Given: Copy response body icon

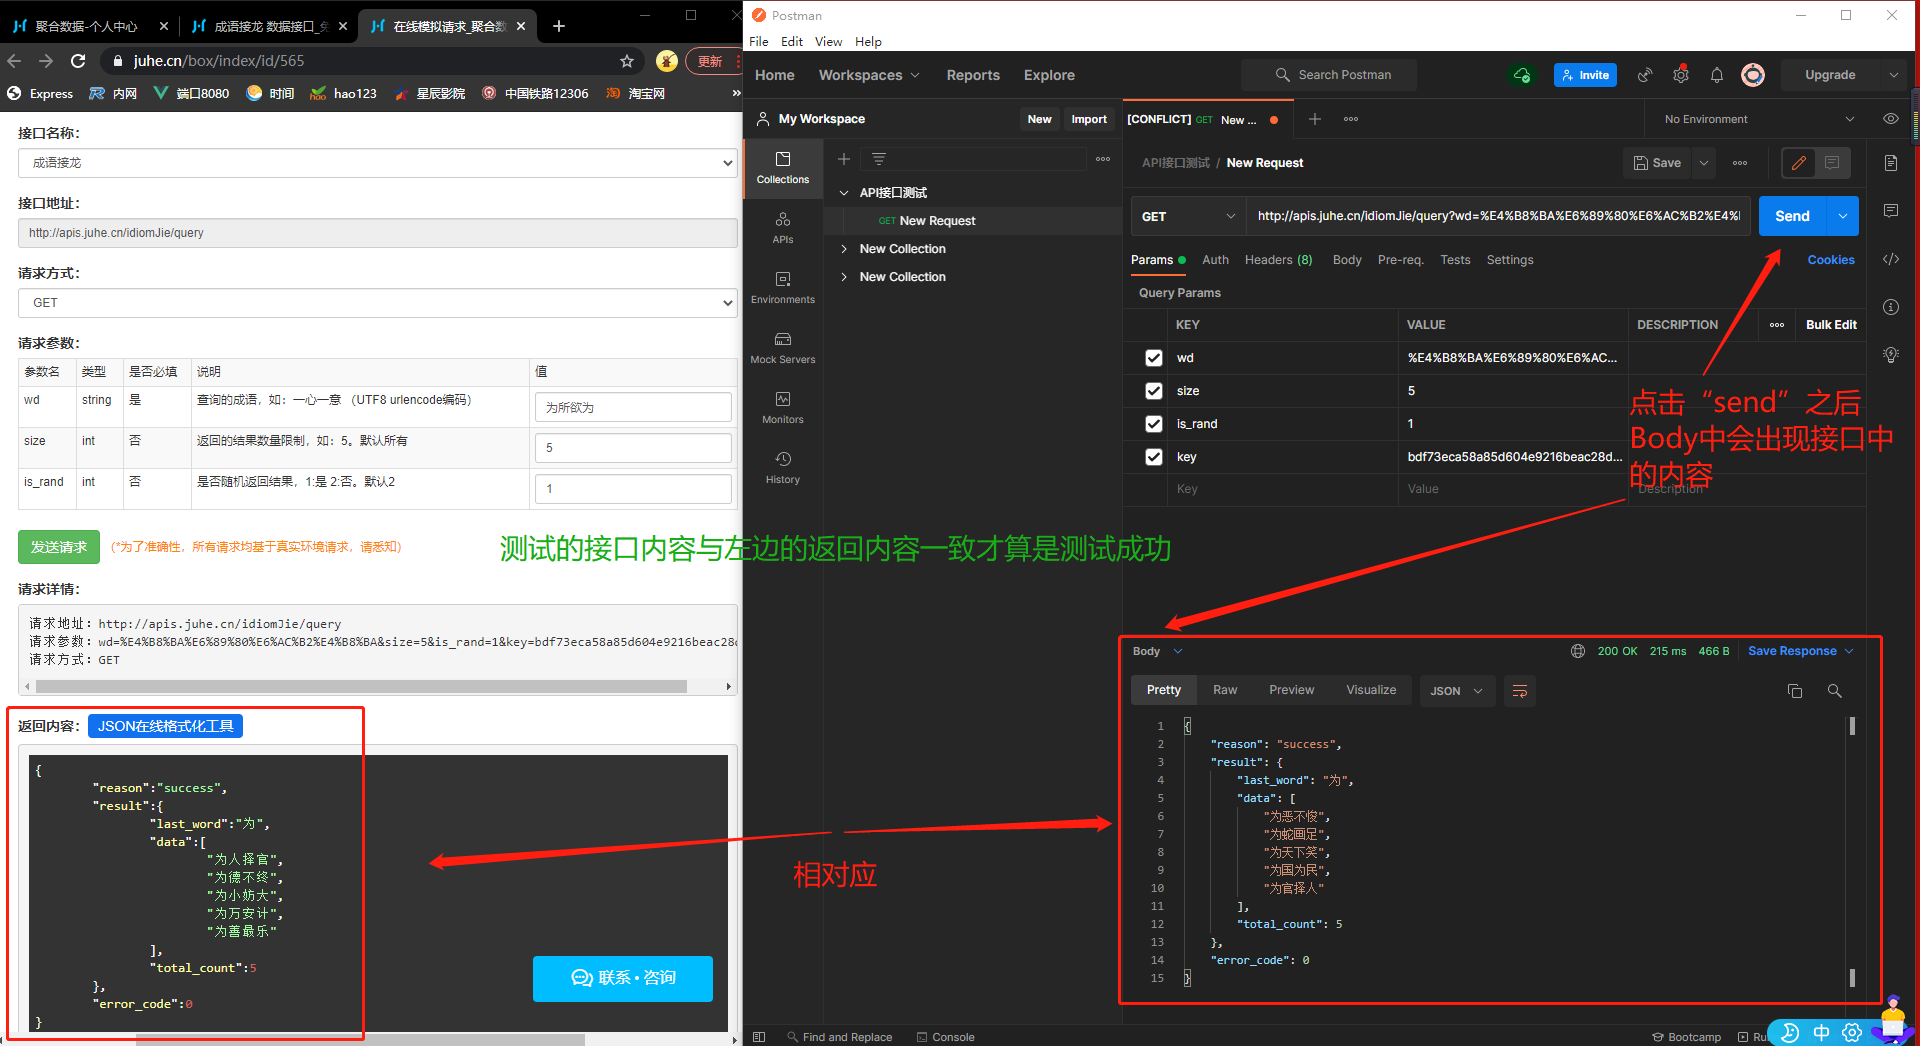Looking at the screenshot, I should [x=1795, y=691].
